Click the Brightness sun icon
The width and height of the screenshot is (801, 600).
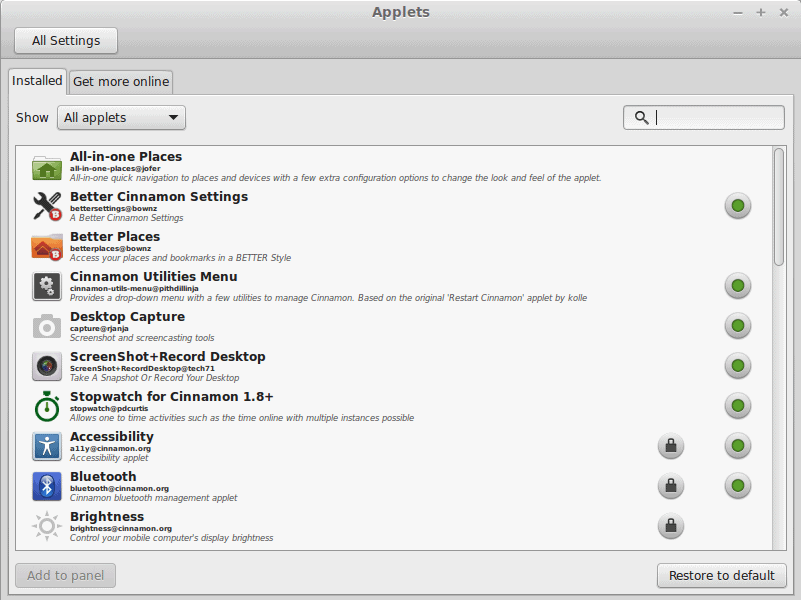coord(46,526)
